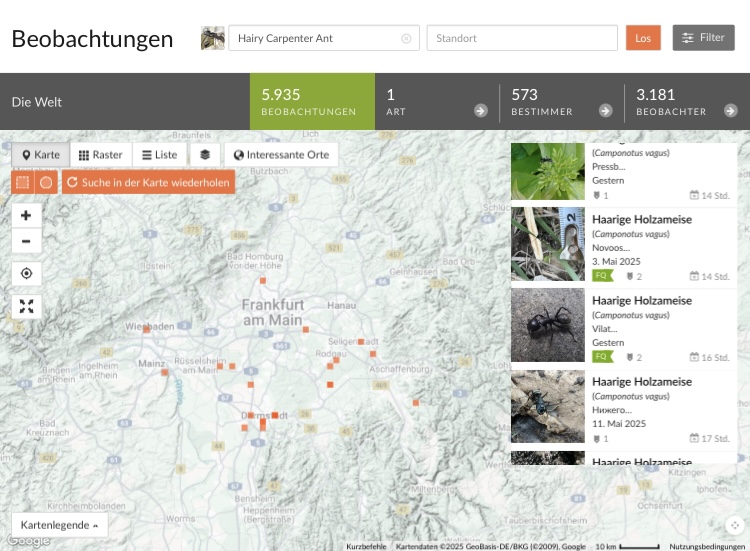The image size is (750, 551).
Task: Click the Standort input field
Action: (522, 38)
